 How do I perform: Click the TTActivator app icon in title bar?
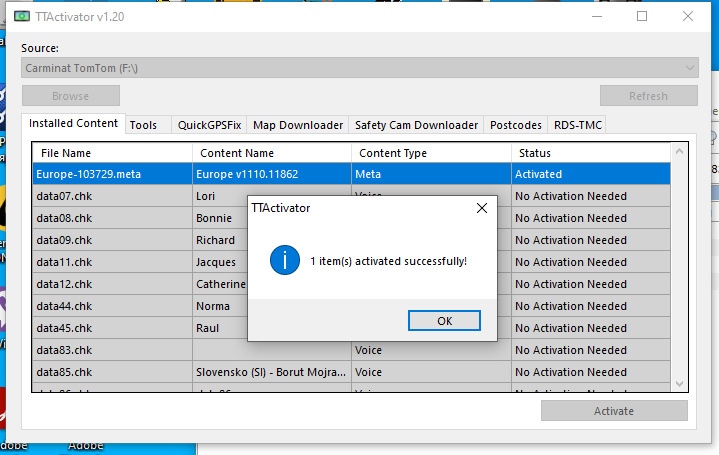tap(22, 17)
